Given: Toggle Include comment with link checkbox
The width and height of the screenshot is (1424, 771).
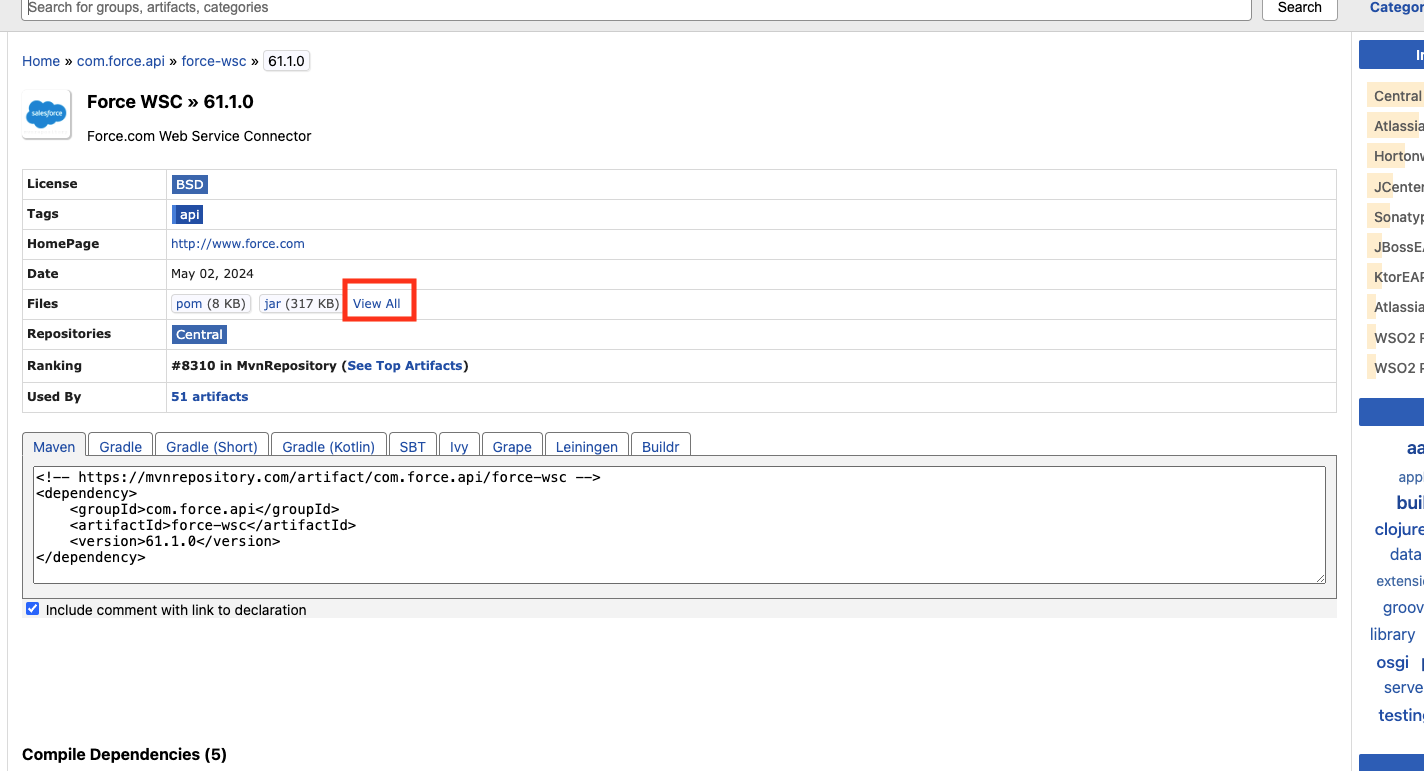Looking at the screenshot, I should tap(32, 609).
